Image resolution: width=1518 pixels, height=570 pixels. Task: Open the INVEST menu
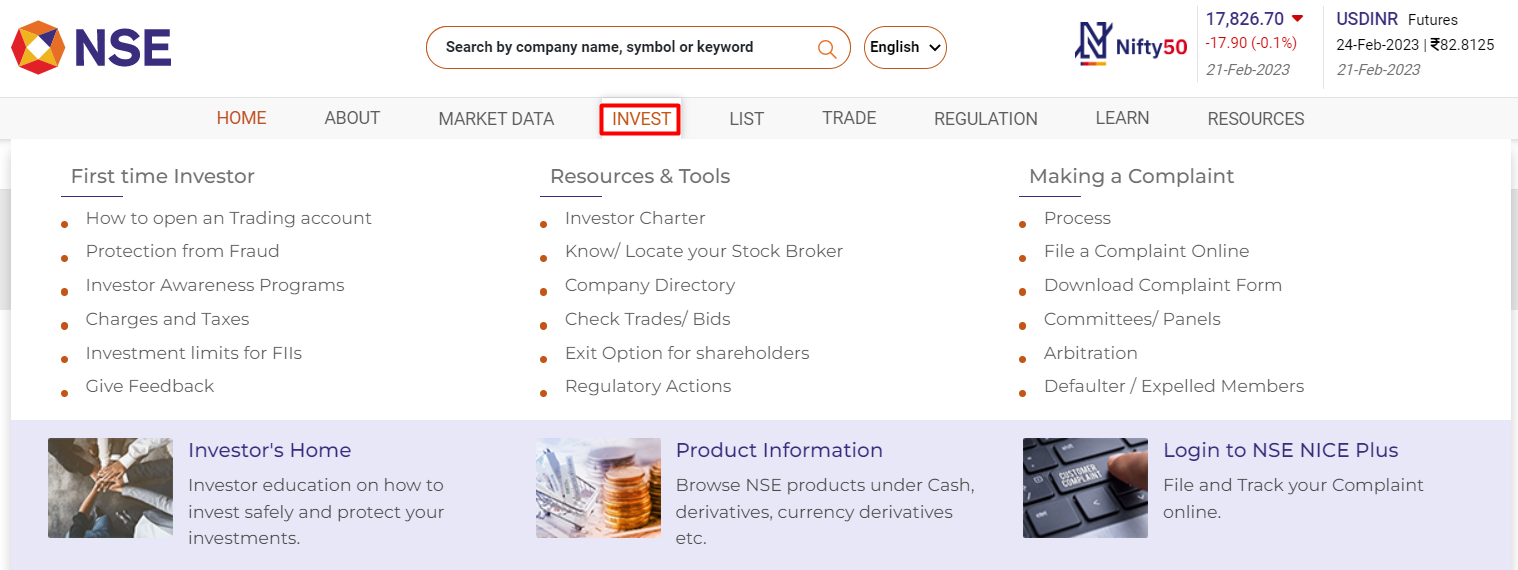pos(641,119)
